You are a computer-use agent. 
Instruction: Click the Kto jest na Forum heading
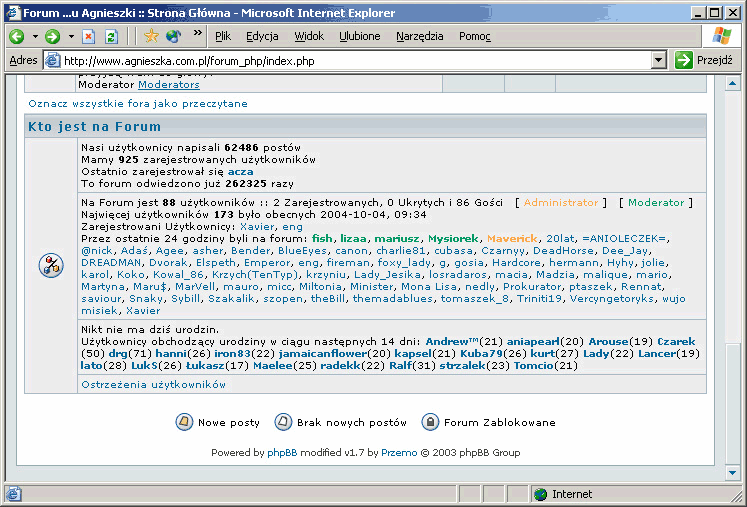(94, 126)
